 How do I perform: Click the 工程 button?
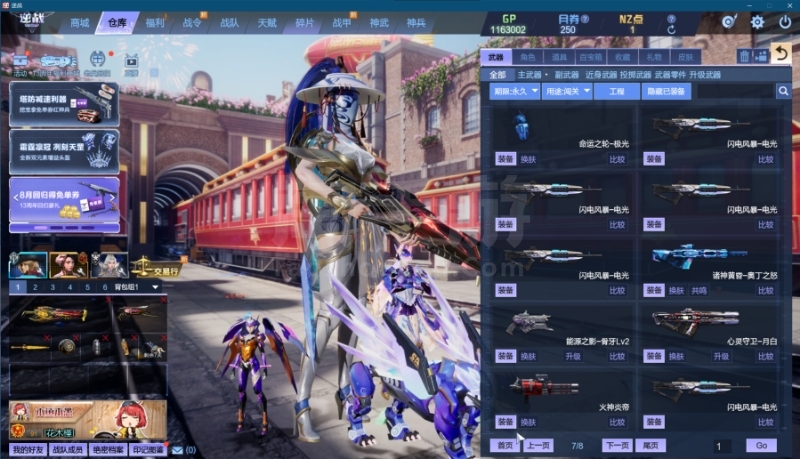pos(616,91)
